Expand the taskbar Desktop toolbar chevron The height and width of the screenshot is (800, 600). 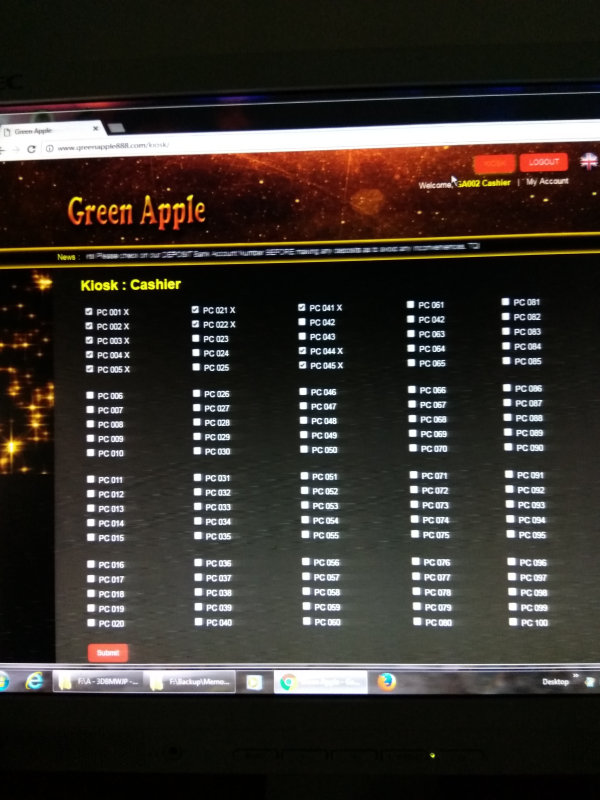tap(575, 677)
